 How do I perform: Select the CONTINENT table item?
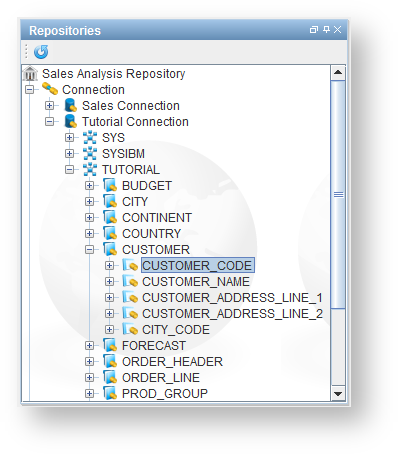click(157, 218)
